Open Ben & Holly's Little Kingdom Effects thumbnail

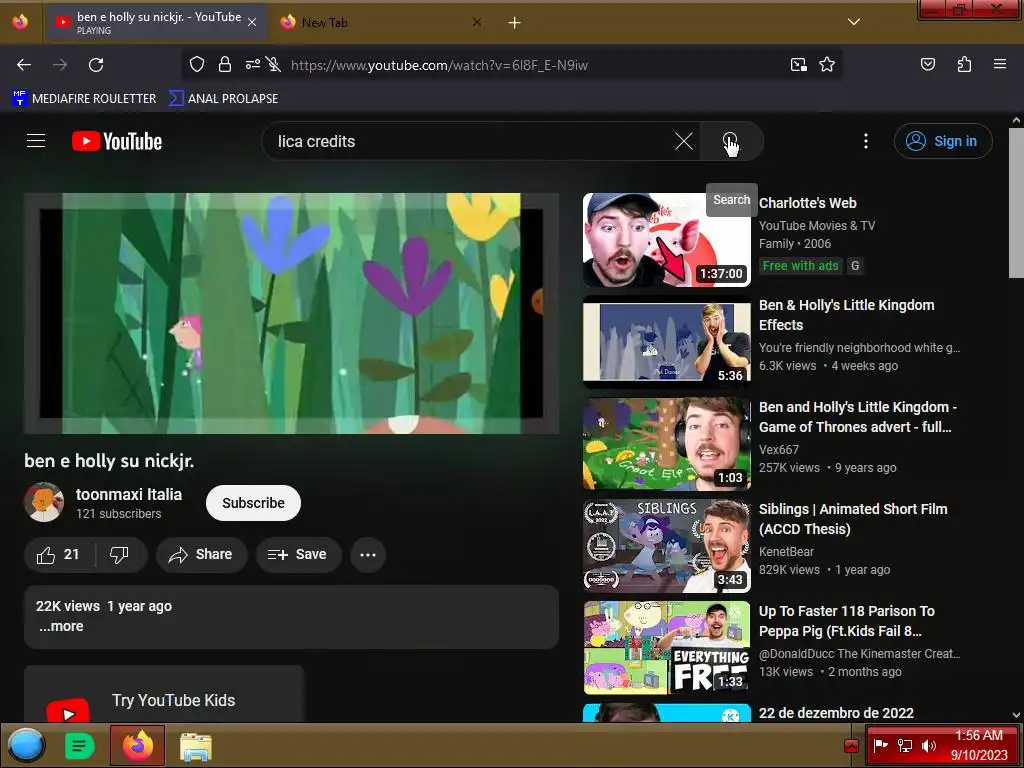[667, 342]
